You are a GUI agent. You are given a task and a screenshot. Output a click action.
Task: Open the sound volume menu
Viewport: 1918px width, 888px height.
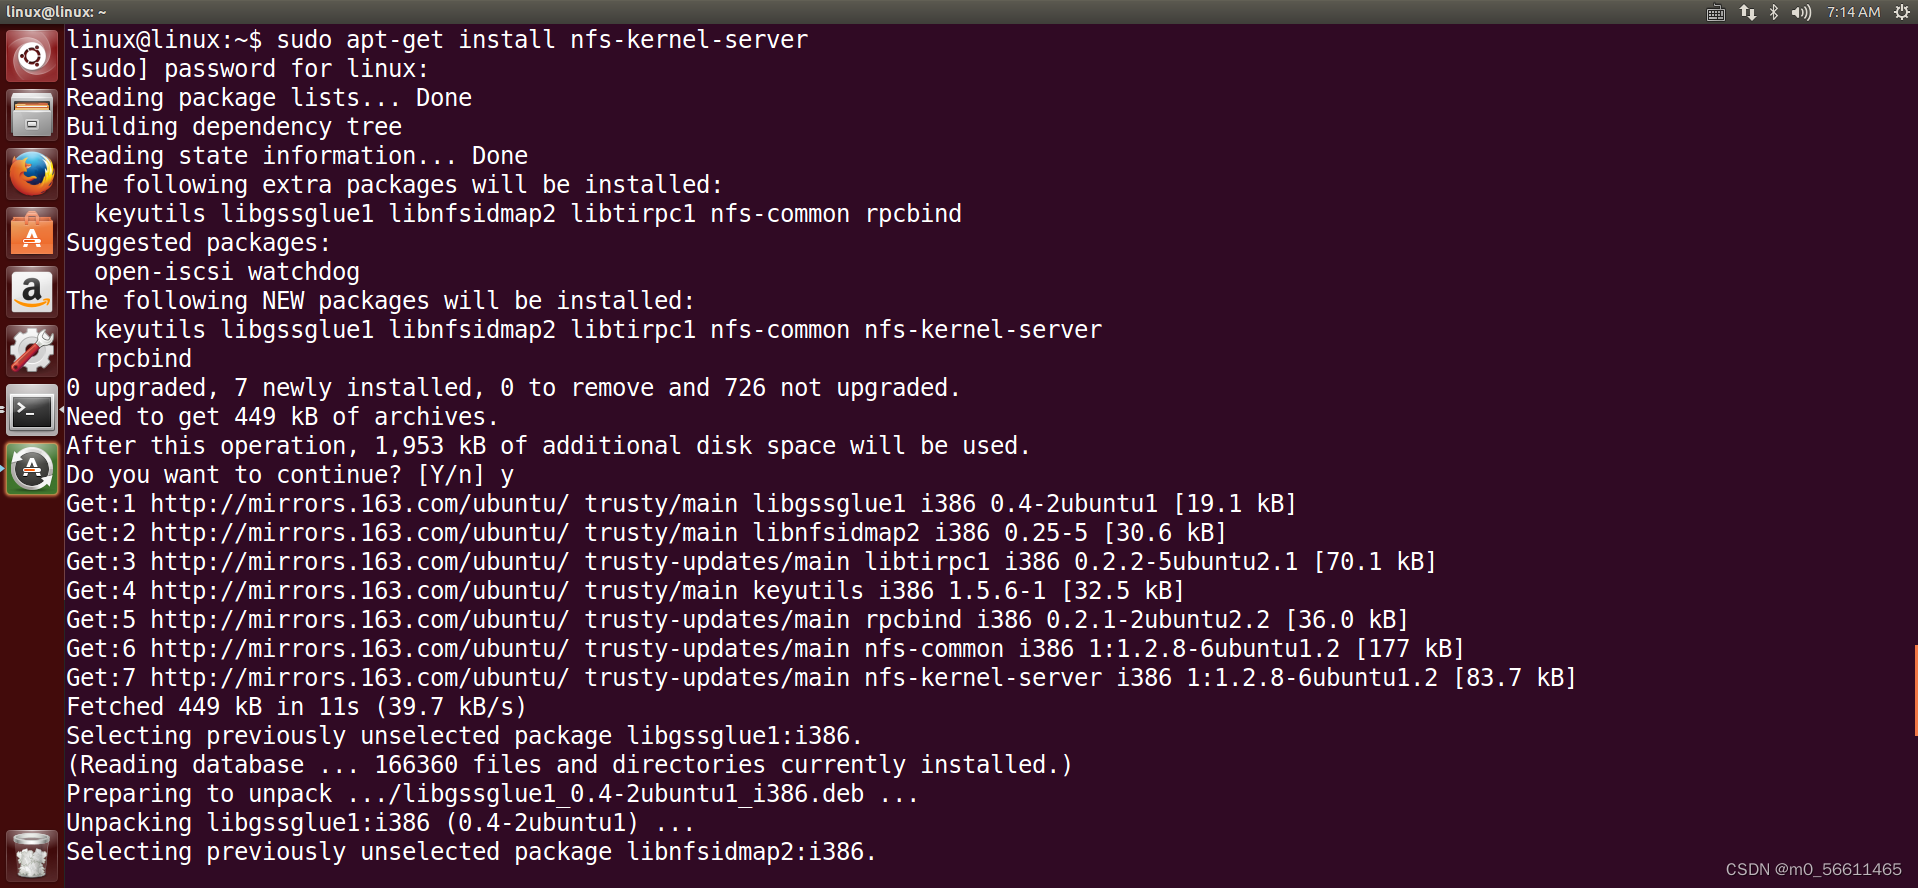[1800, 12]
